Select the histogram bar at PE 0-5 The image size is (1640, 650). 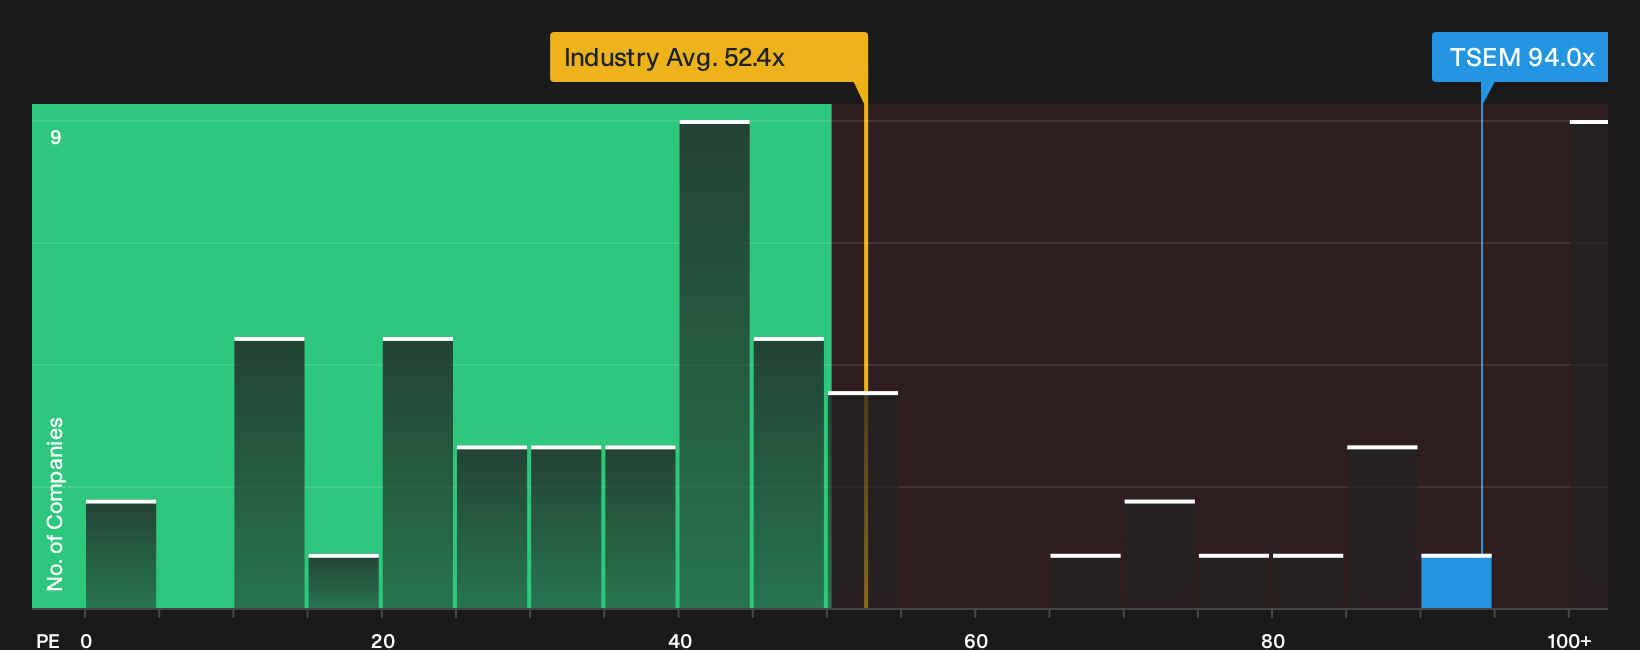click(121, 554)
